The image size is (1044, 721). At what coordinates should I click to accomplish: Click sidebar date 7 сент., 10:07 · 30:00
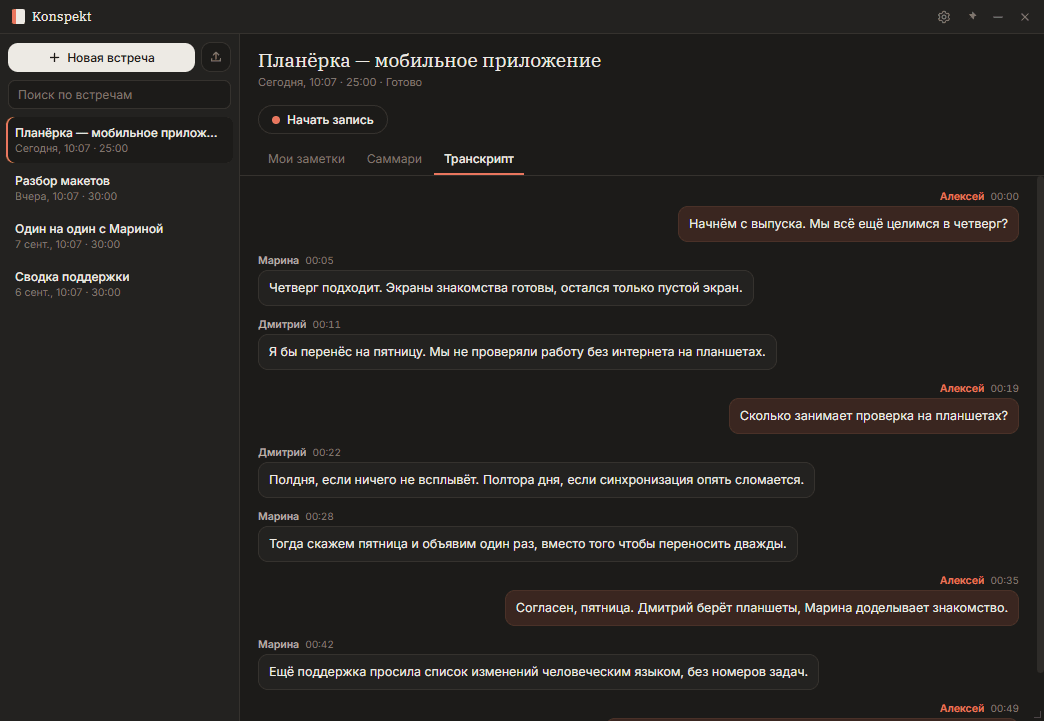67,244
